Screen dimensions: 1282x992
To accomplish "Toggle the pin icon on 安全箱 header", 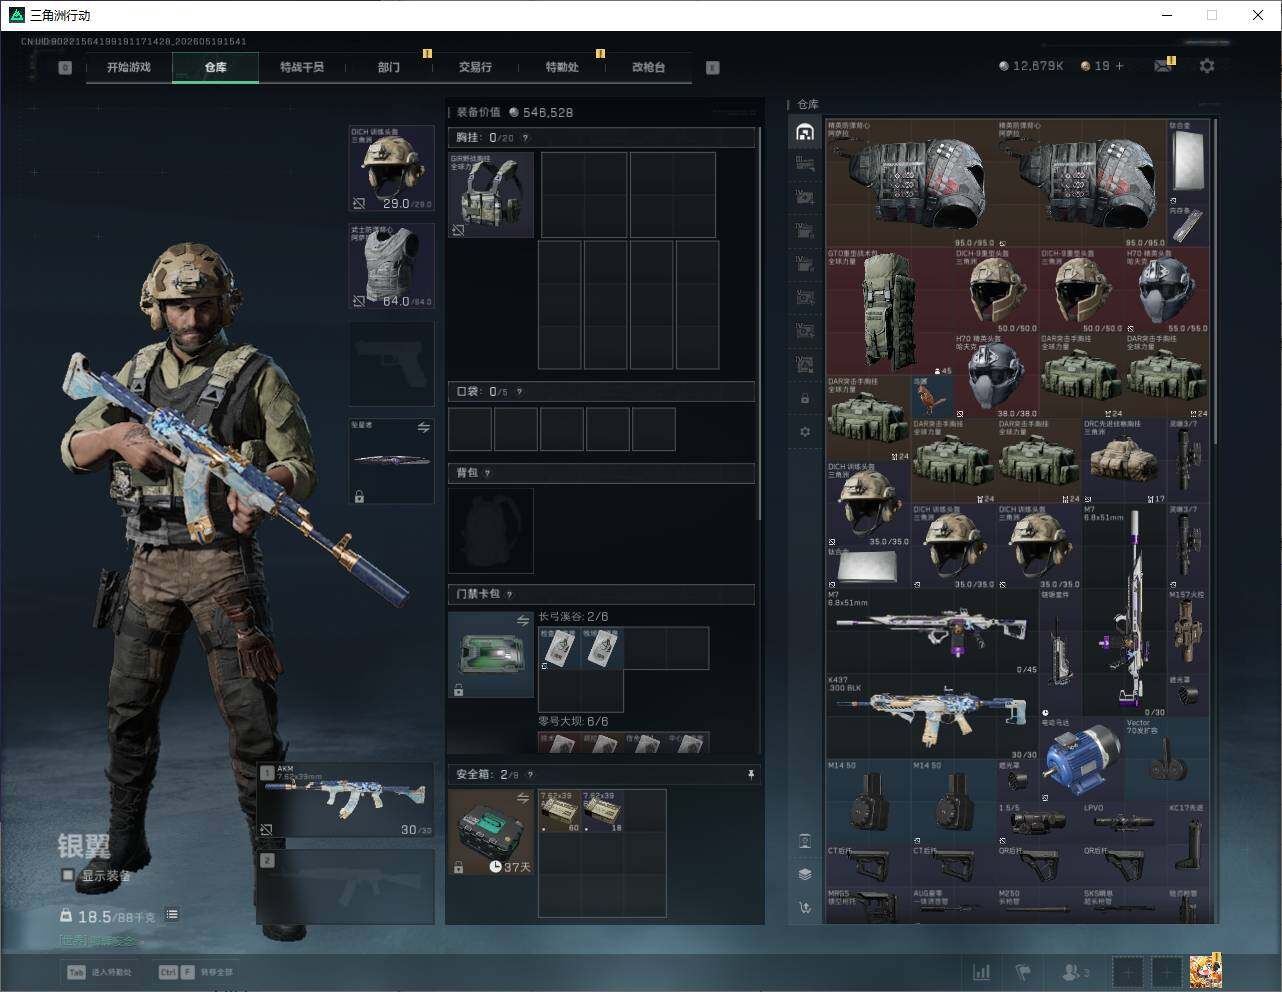I will pos(750,774).
